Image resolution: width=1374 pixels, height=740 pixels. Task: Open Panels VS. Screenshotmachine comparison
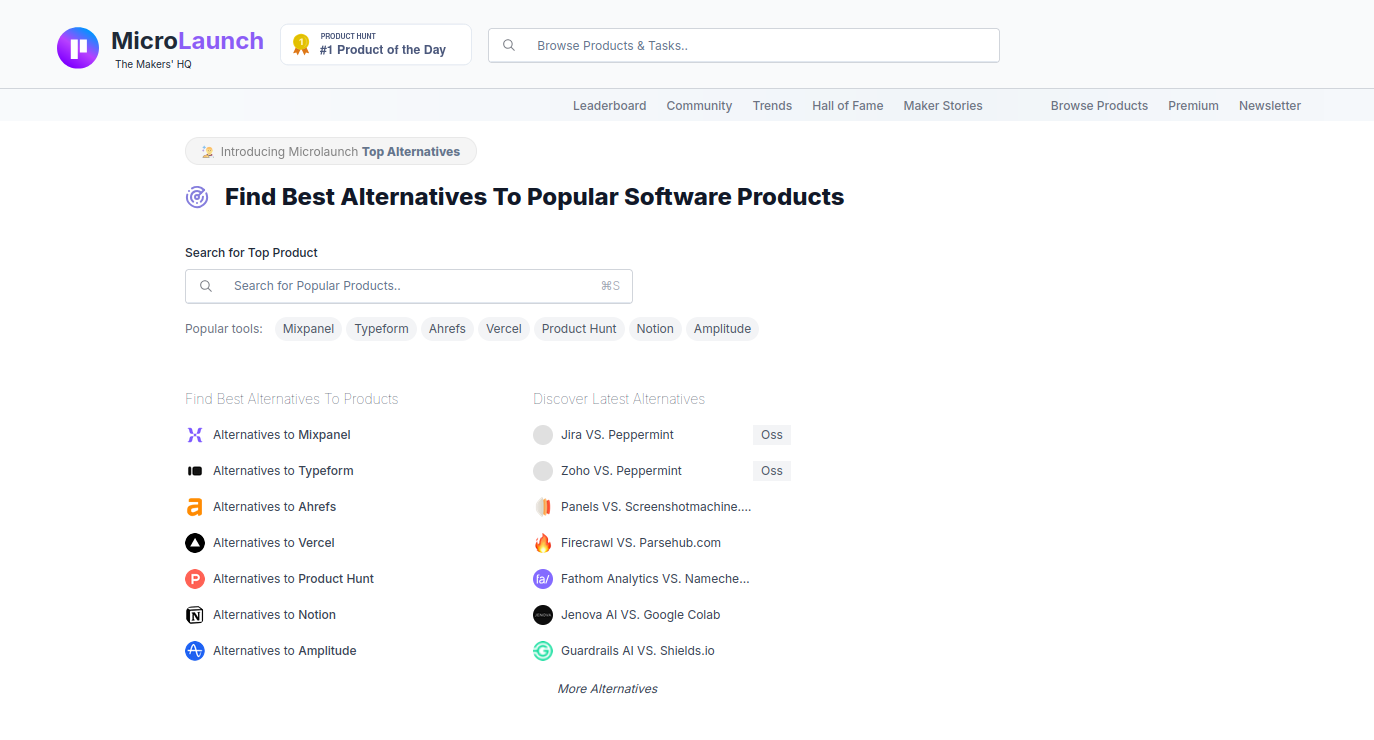point(656,507)
